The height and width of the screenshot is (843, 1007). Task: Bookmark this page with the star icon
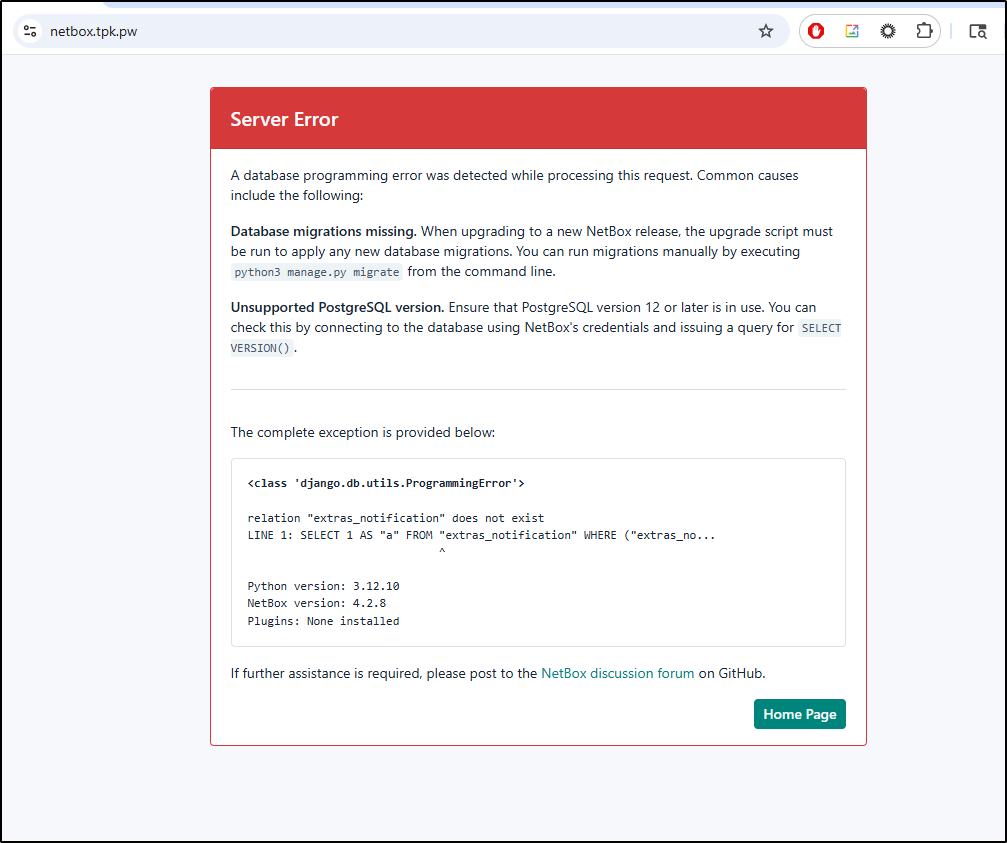(766, 31)
